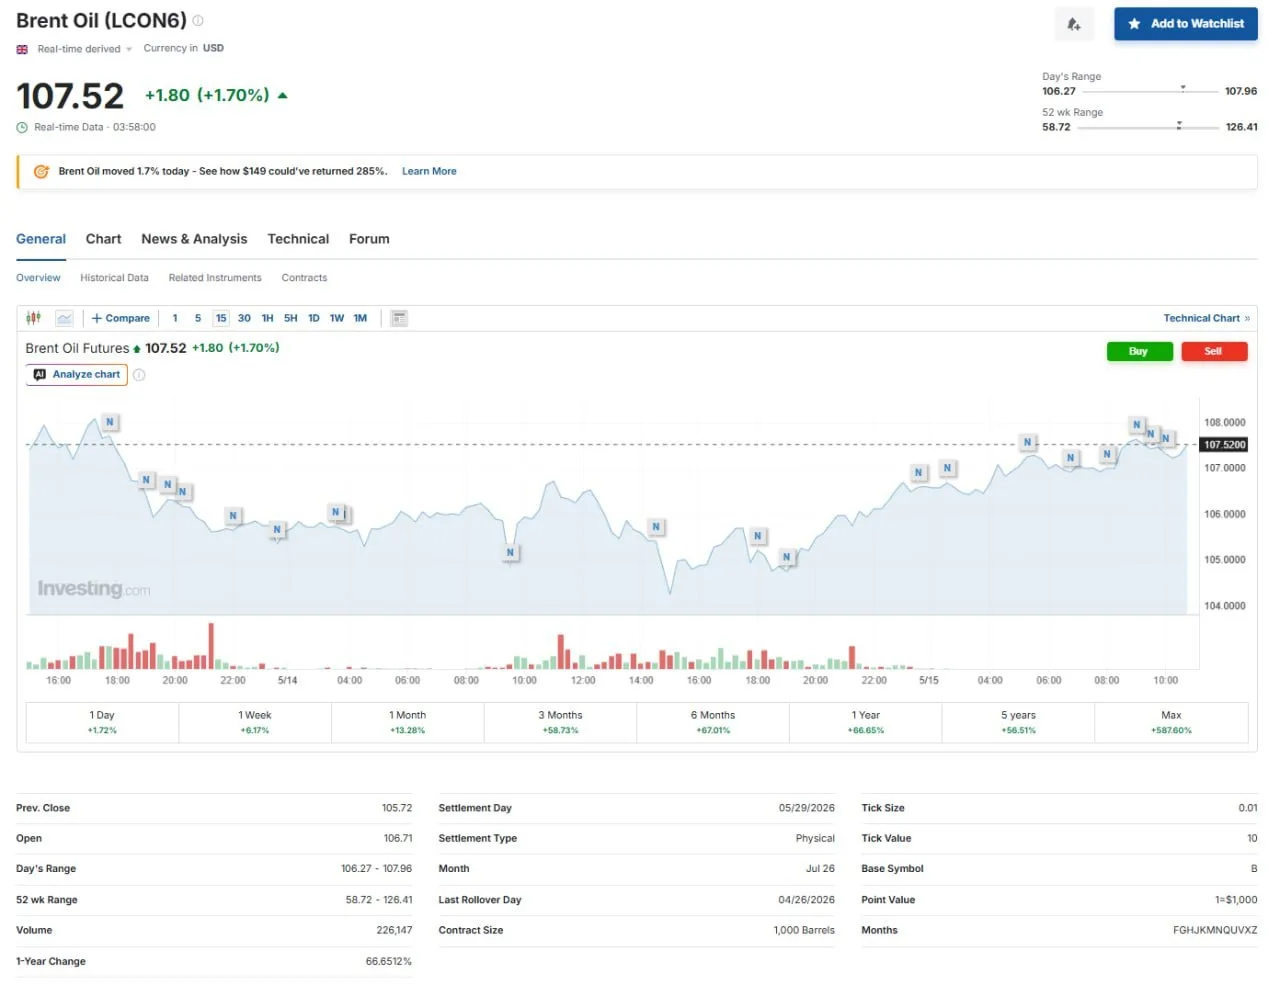The image size is (1280, 985).
Task: Click the green Buy button
Action: 1139,351
